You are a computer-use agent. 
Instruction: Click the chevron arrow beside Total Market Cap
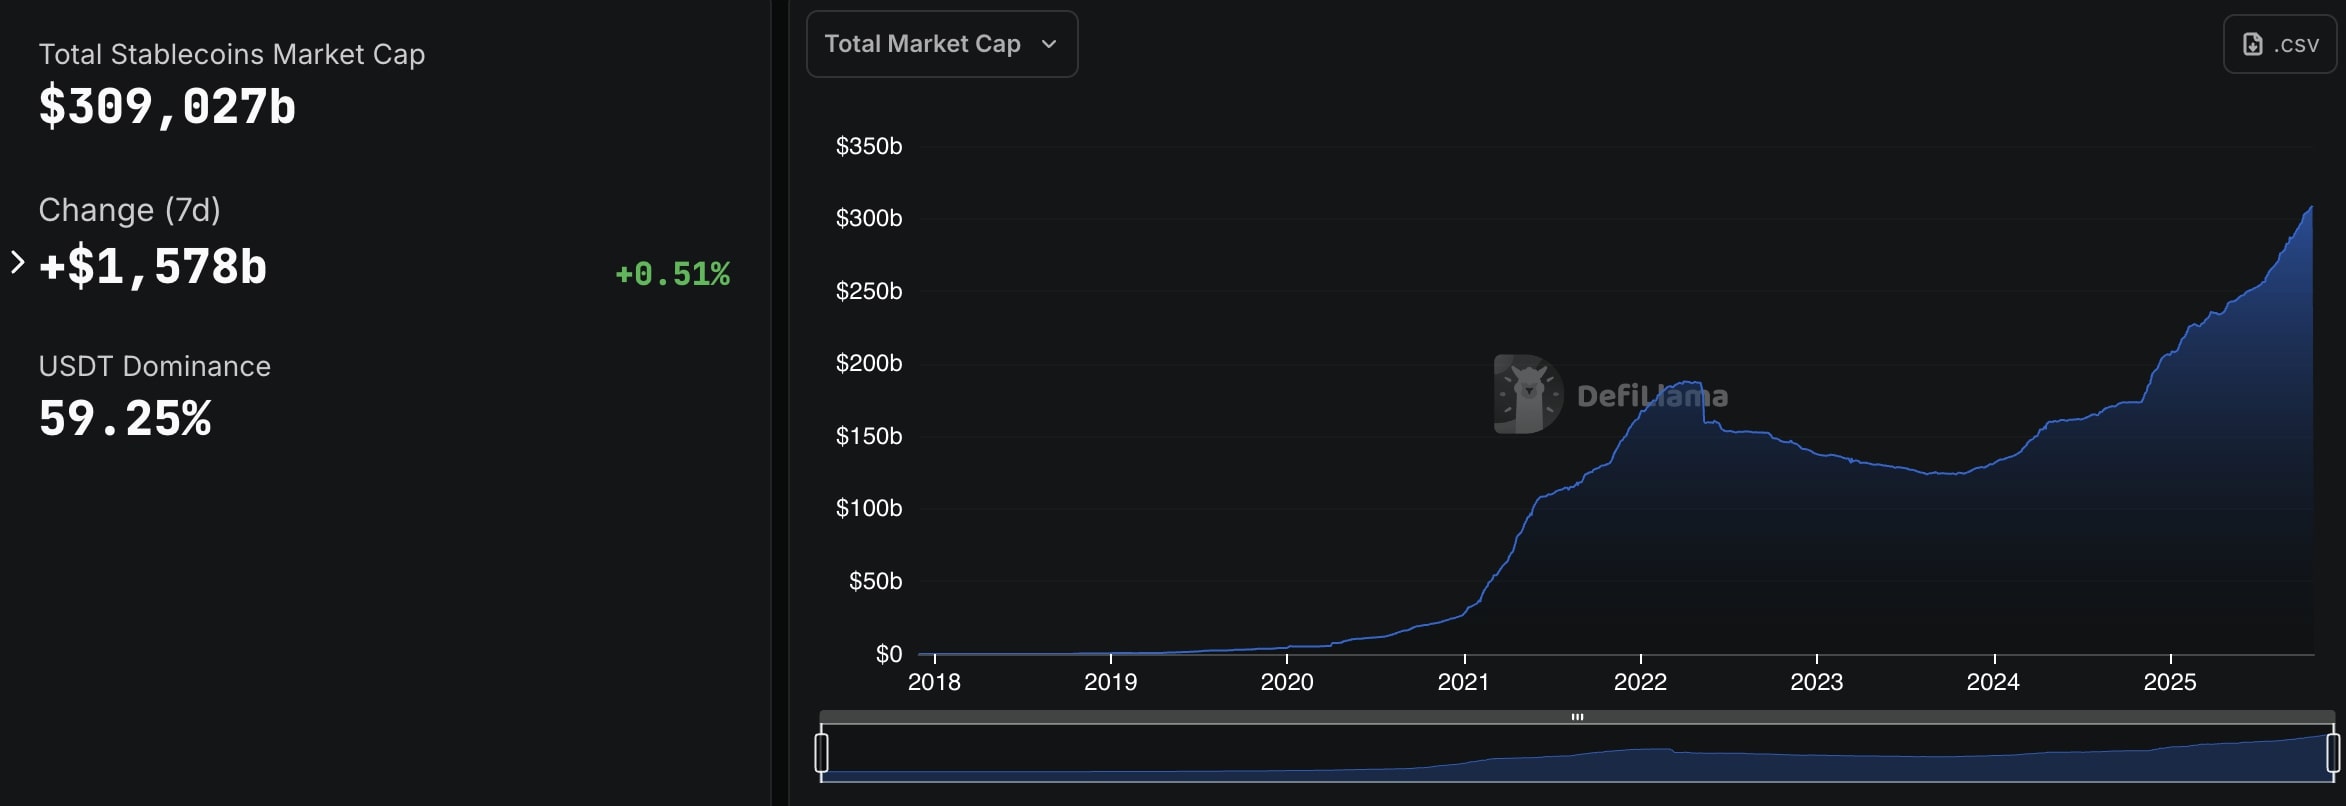pos(1049,44)
